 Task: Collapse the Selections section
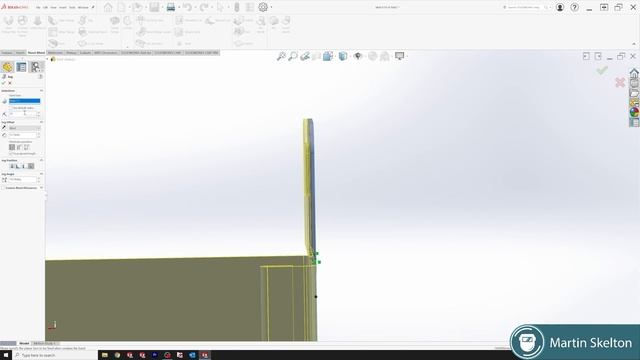[41, 91]
